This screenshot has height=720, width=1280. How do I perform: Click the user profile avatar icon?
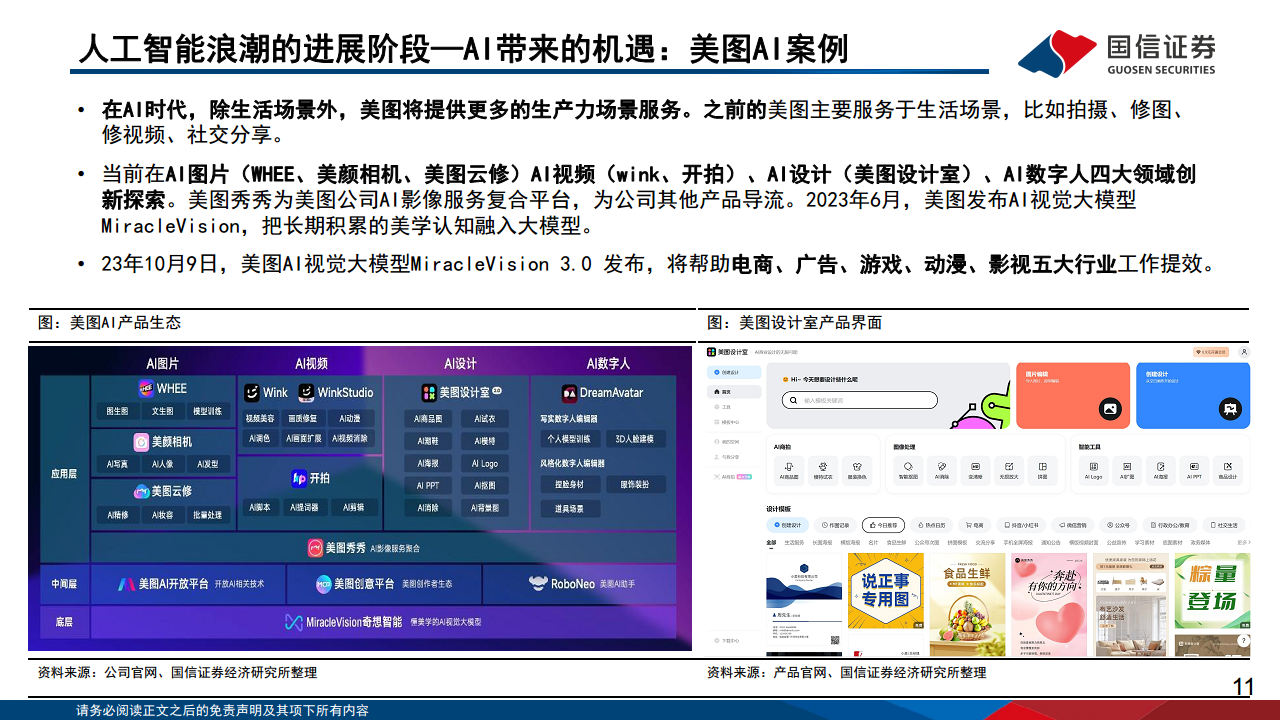coord(1244,353)
